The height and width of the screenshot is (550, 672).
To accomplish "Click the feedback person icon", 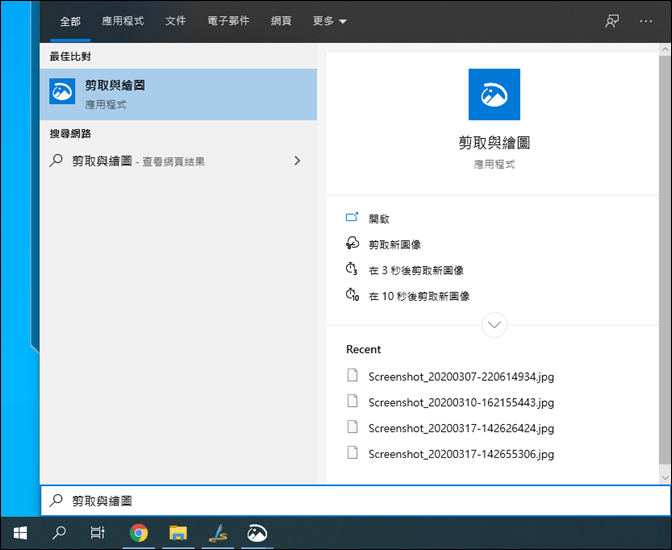I will pyautogui.click(x=612, y=21).
